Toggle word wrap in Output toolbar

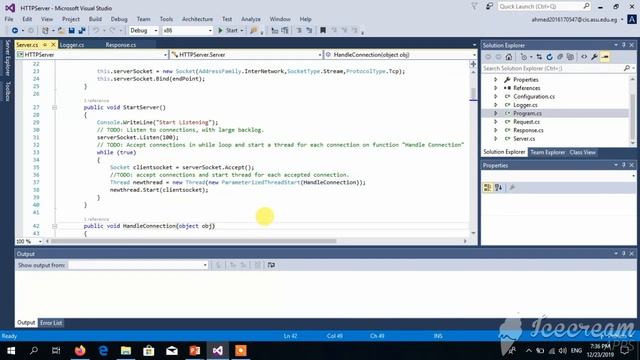pos(271,265)
